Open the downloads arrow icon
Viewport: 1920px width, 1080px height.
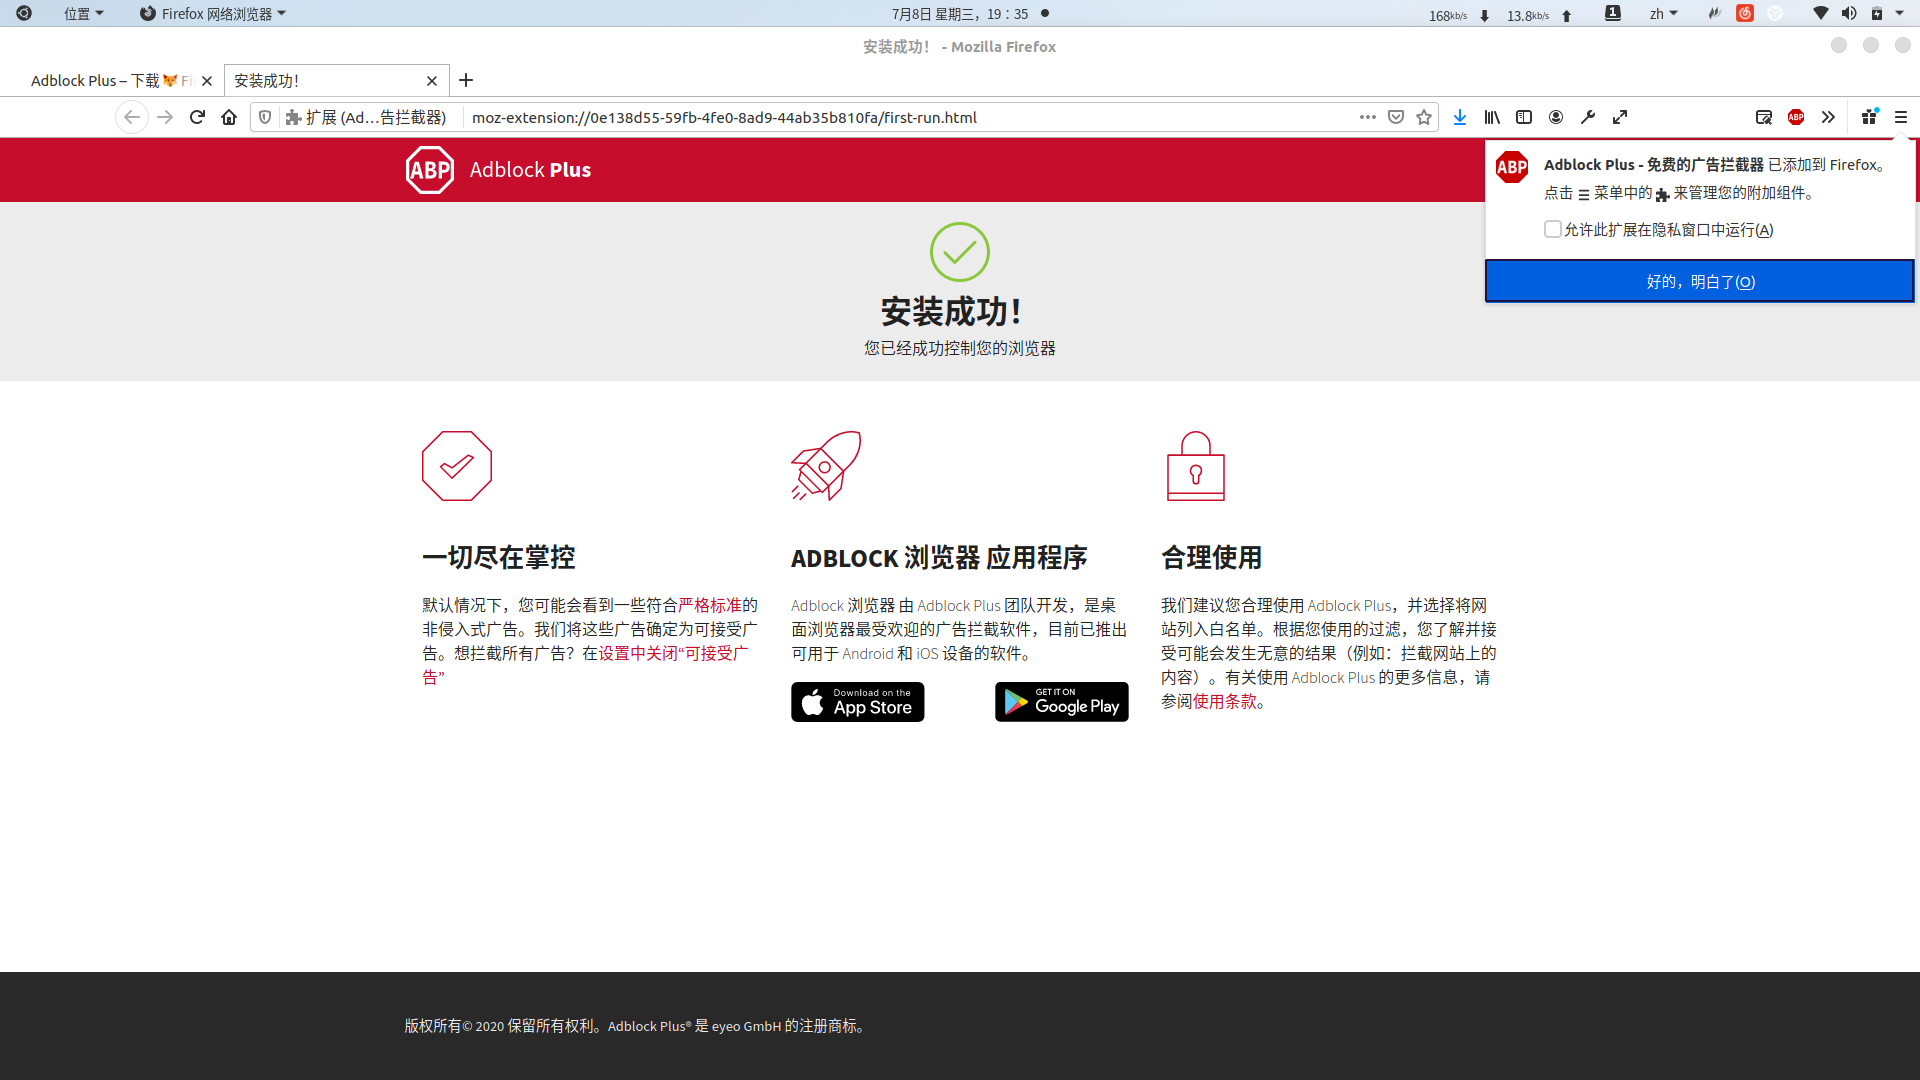1460,117
